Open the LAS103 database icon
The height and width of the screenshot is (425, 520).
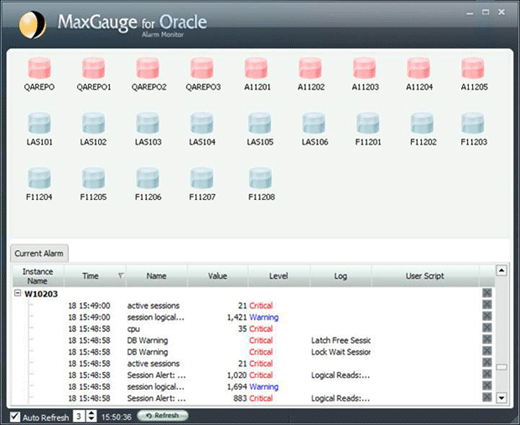(x=148, y=123)
